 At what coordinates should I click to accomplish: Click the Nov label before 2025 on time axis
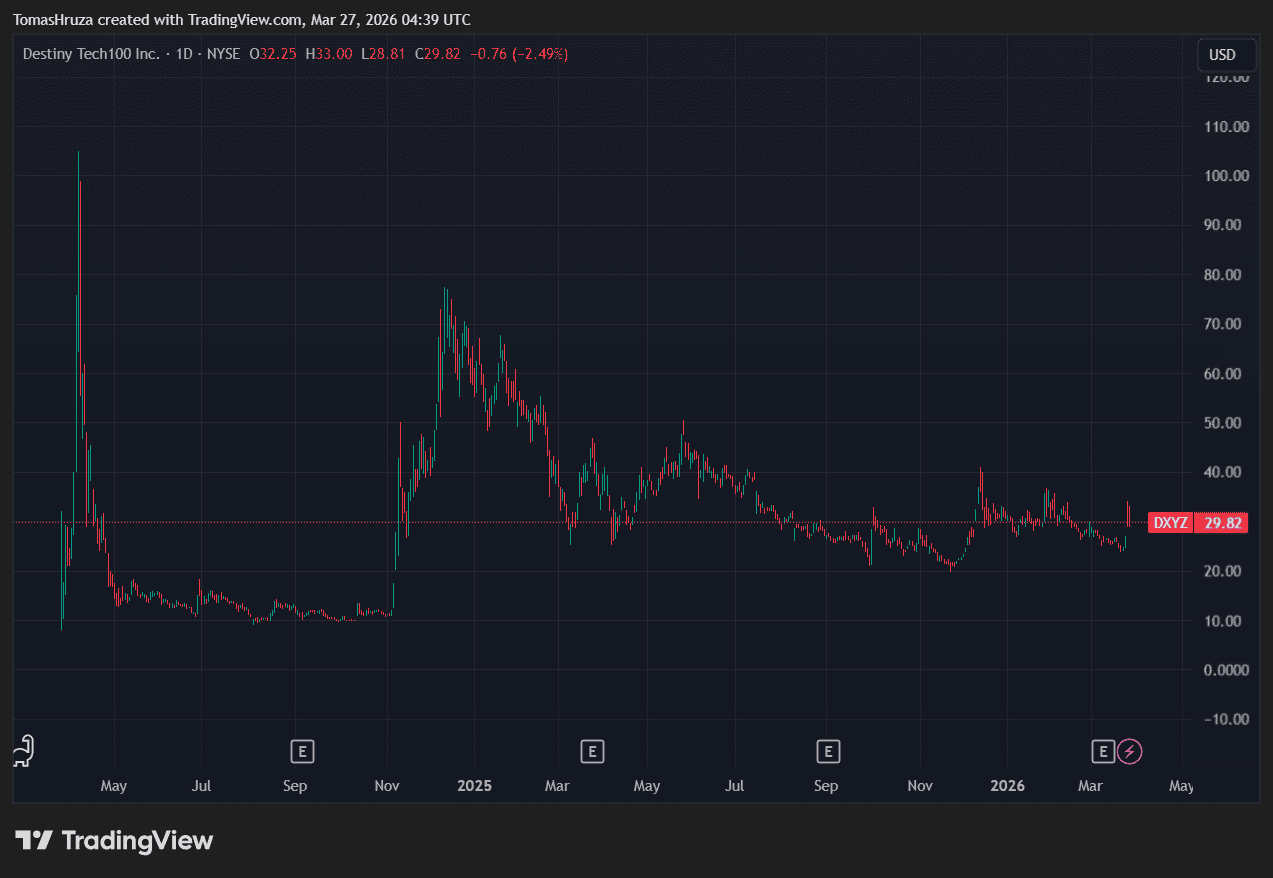coord(387,786)
